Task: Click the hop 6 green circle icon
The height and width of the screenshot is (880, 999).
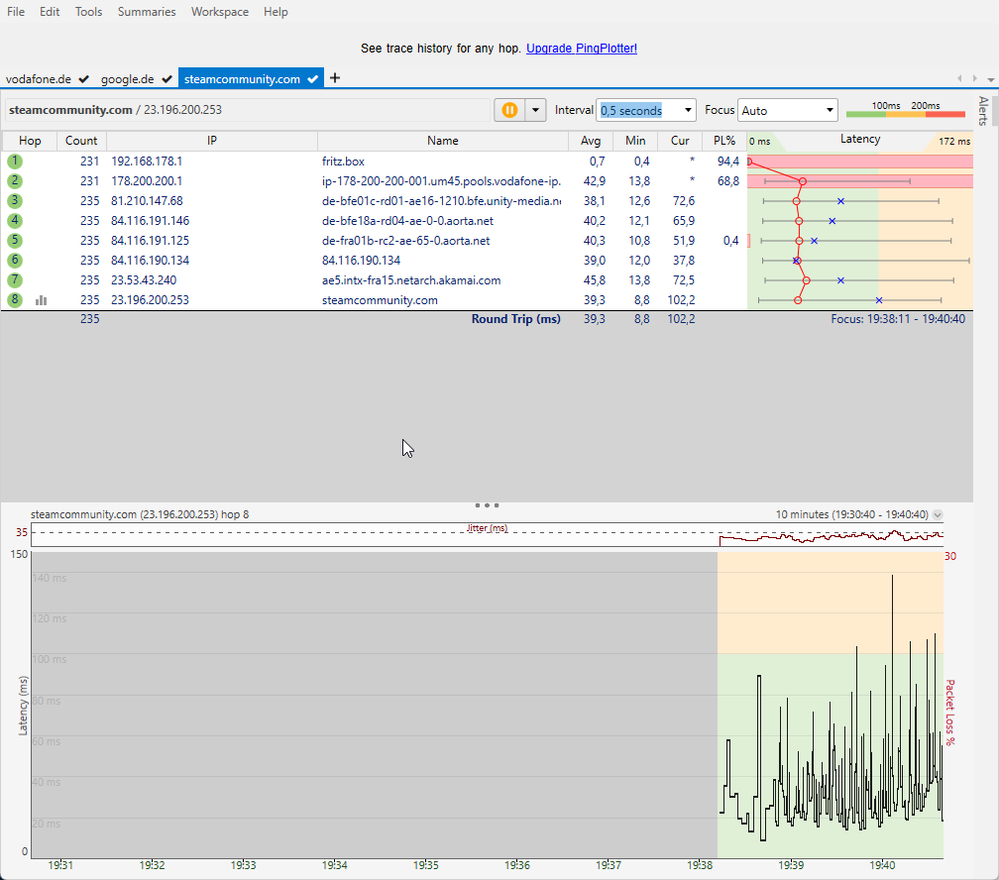Action: click(15, 260)
